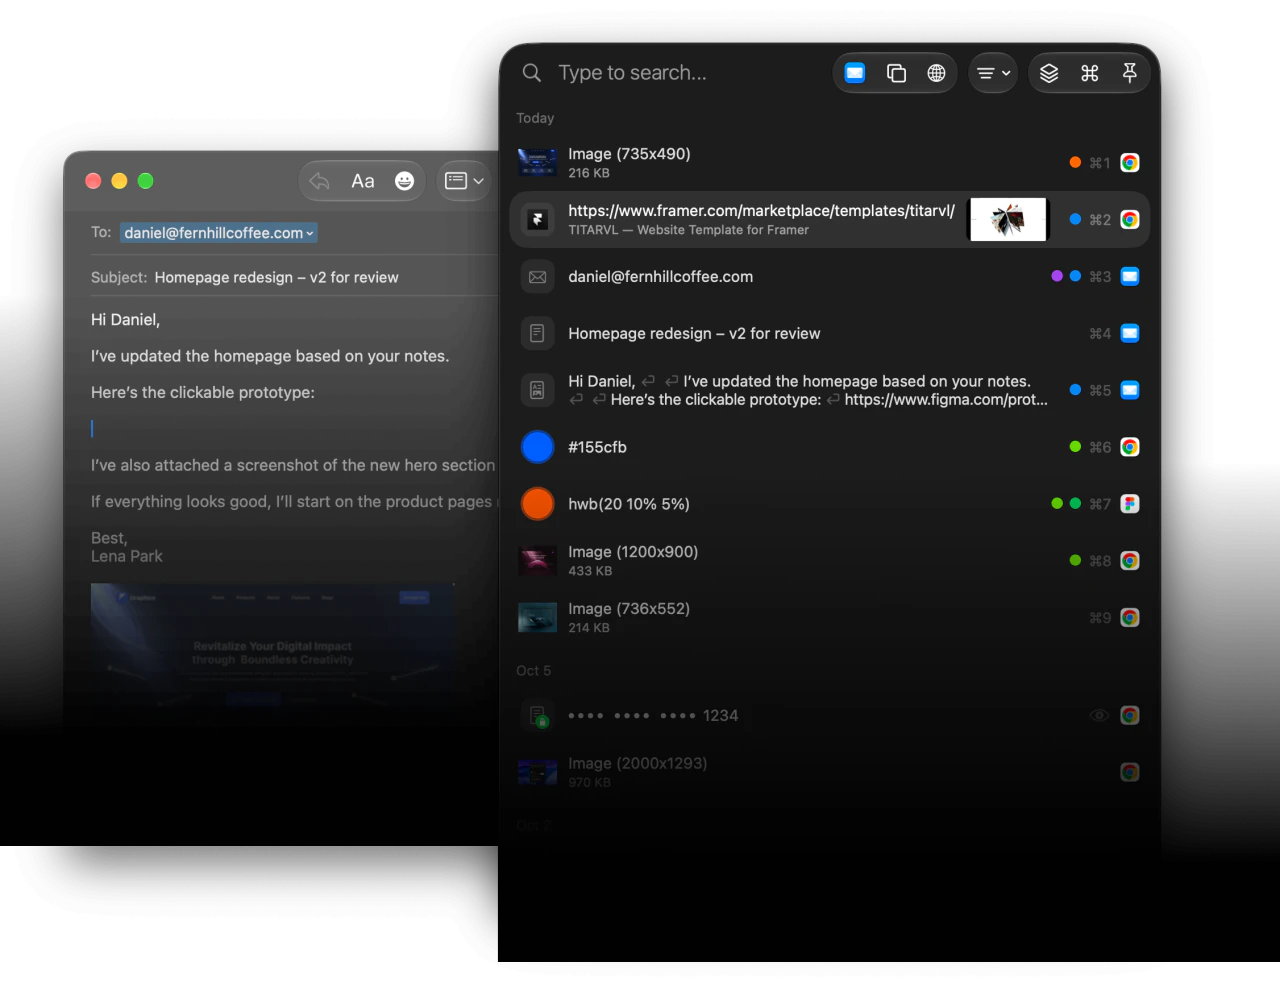The width and height of the screenshot is (1280, 987).
Task: Open the Aa format options in Mail
Action: pyautogui.click(x=363, y=181)
